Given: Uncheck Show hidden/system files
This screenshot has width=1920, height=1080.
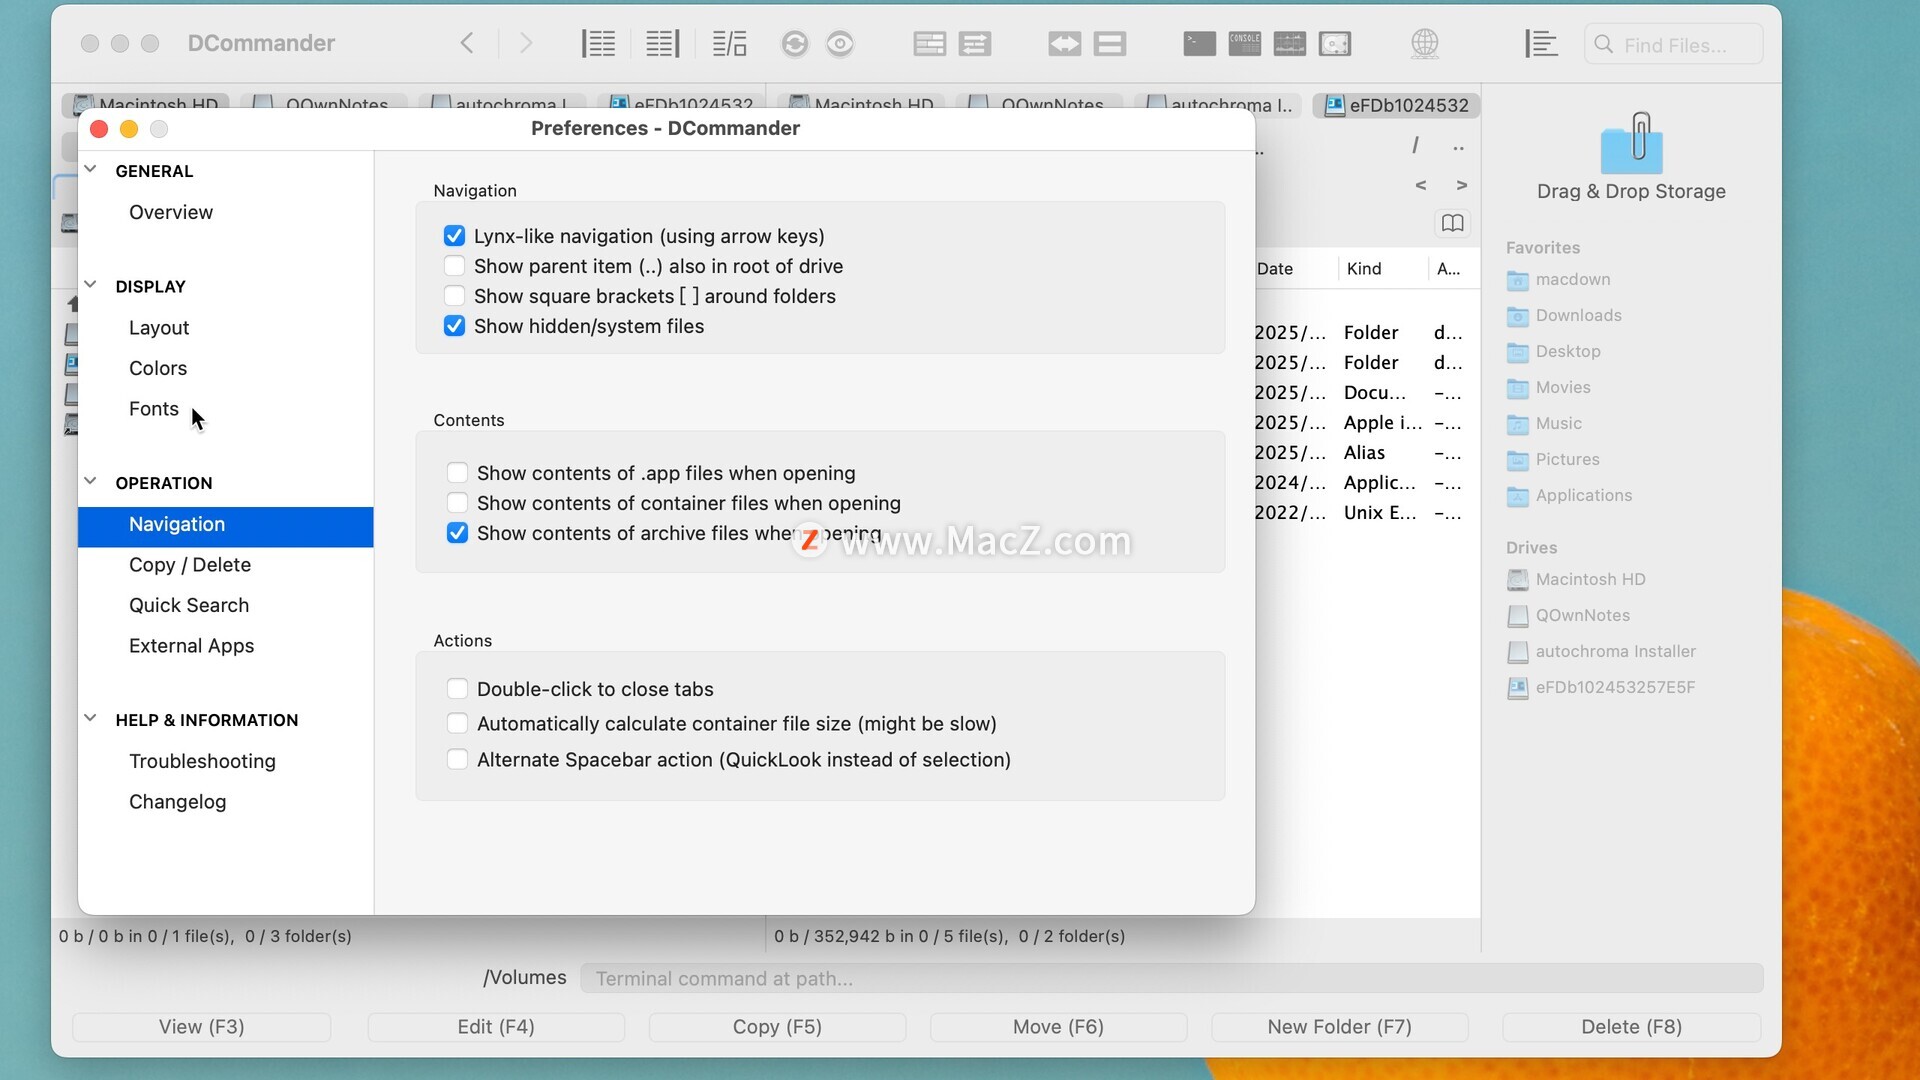Looking at the screenshot, I should pos(454,326).
